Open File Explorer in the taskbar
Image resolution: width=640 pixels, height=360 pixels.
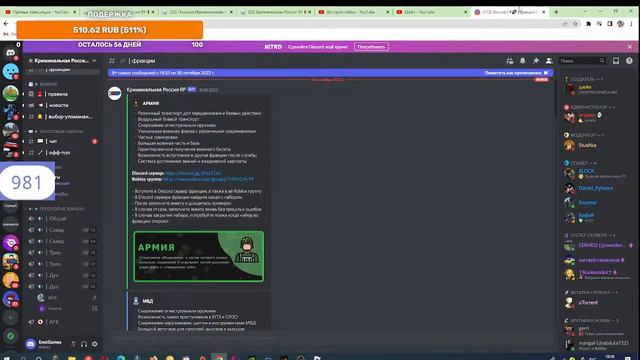click(72, 358)
